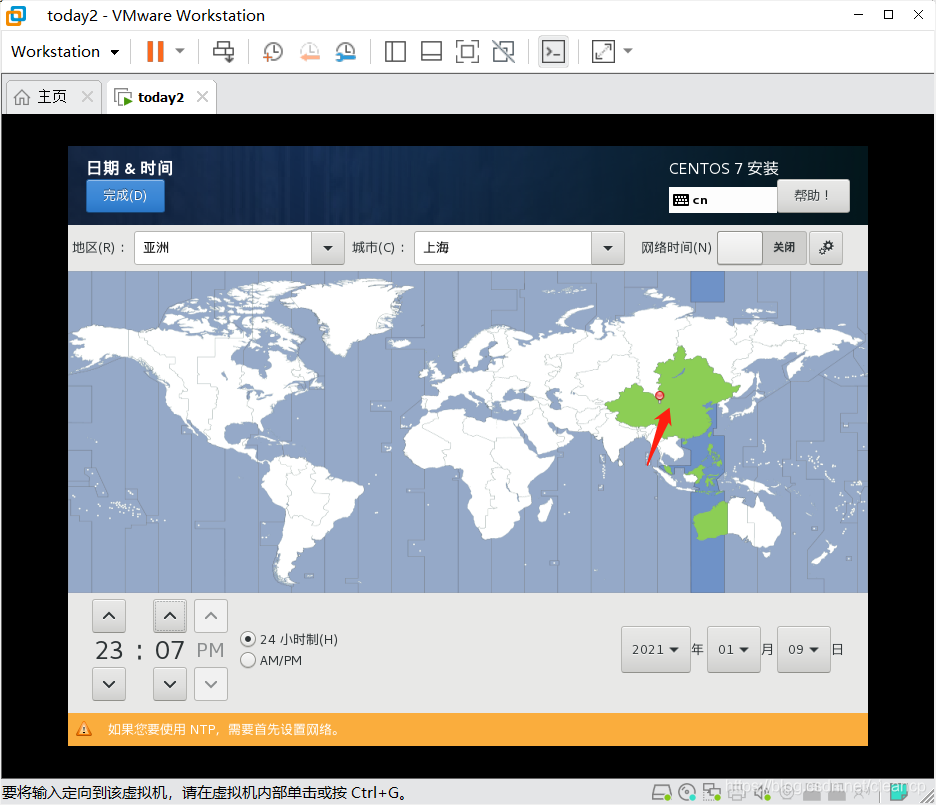This screenshot has width=936, height=805.
Task: Close the today2 tab
Action: coord(202,97)
